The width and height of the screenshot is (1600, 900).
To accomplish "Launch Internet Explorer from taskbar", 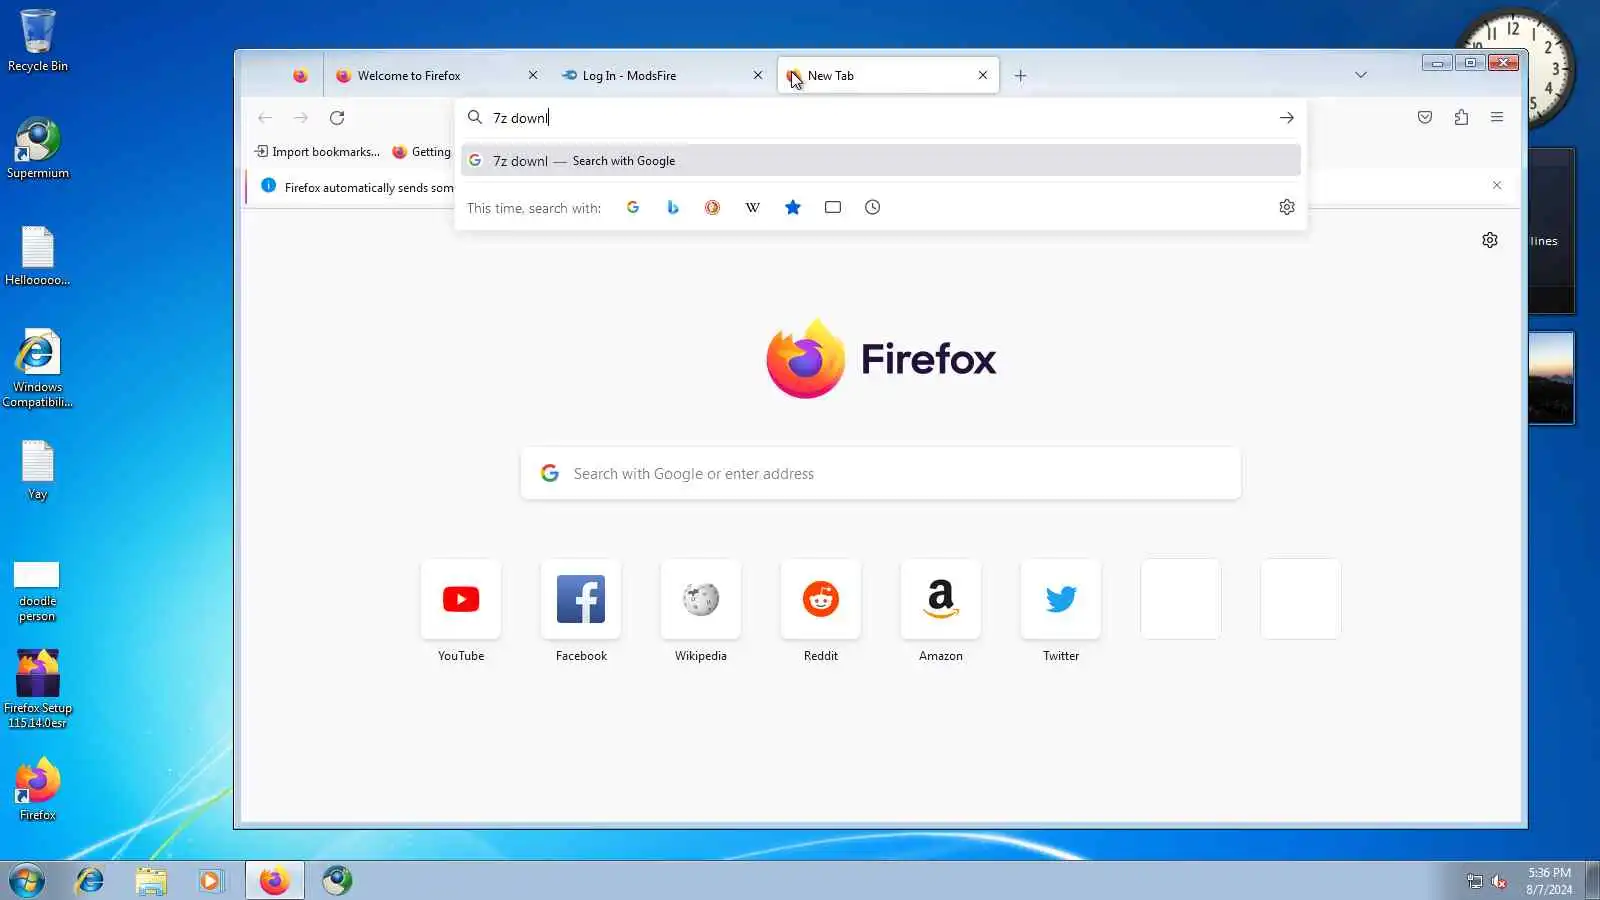I will click(90, 881).
